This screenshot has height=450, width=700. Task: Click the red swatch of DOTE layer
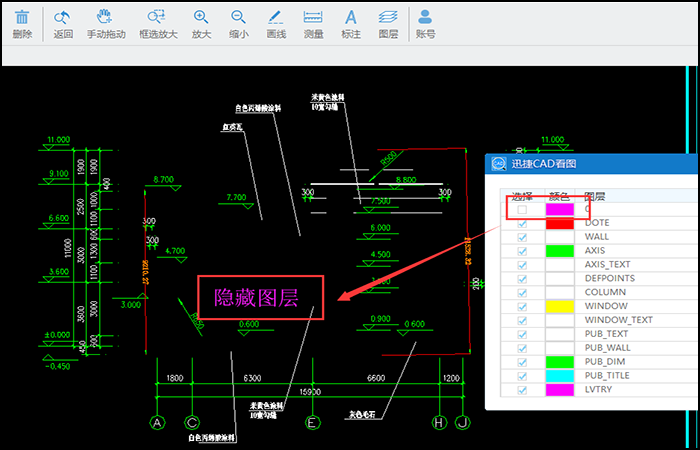(x=559, y=223)
